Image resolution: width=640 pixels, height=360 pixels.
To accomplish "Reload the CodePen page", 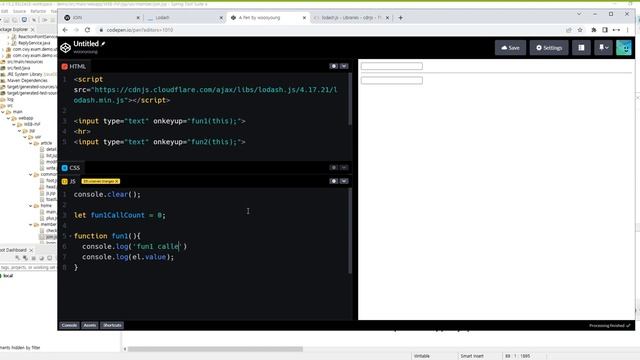I will coord(87,30).
